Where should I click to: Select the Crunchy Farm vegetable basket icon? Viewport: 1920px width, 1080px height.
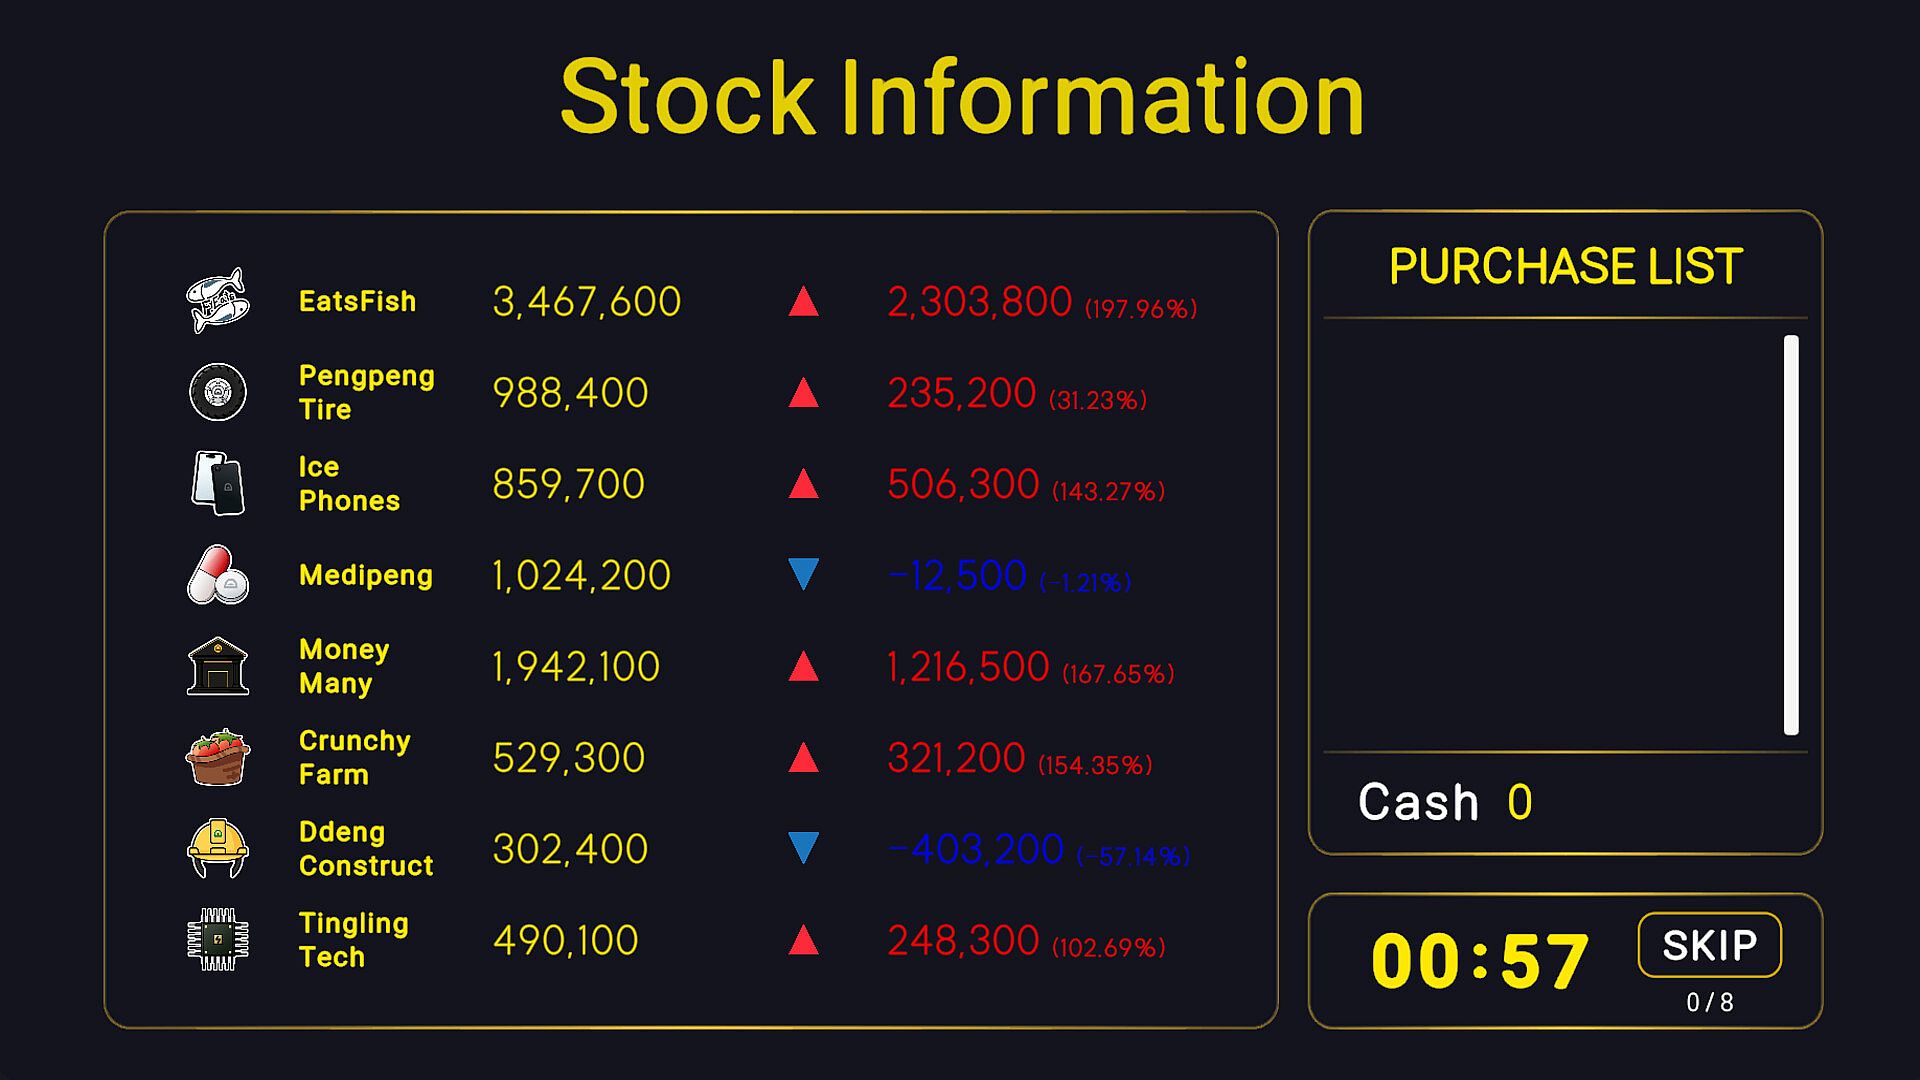tap(218, 757)
